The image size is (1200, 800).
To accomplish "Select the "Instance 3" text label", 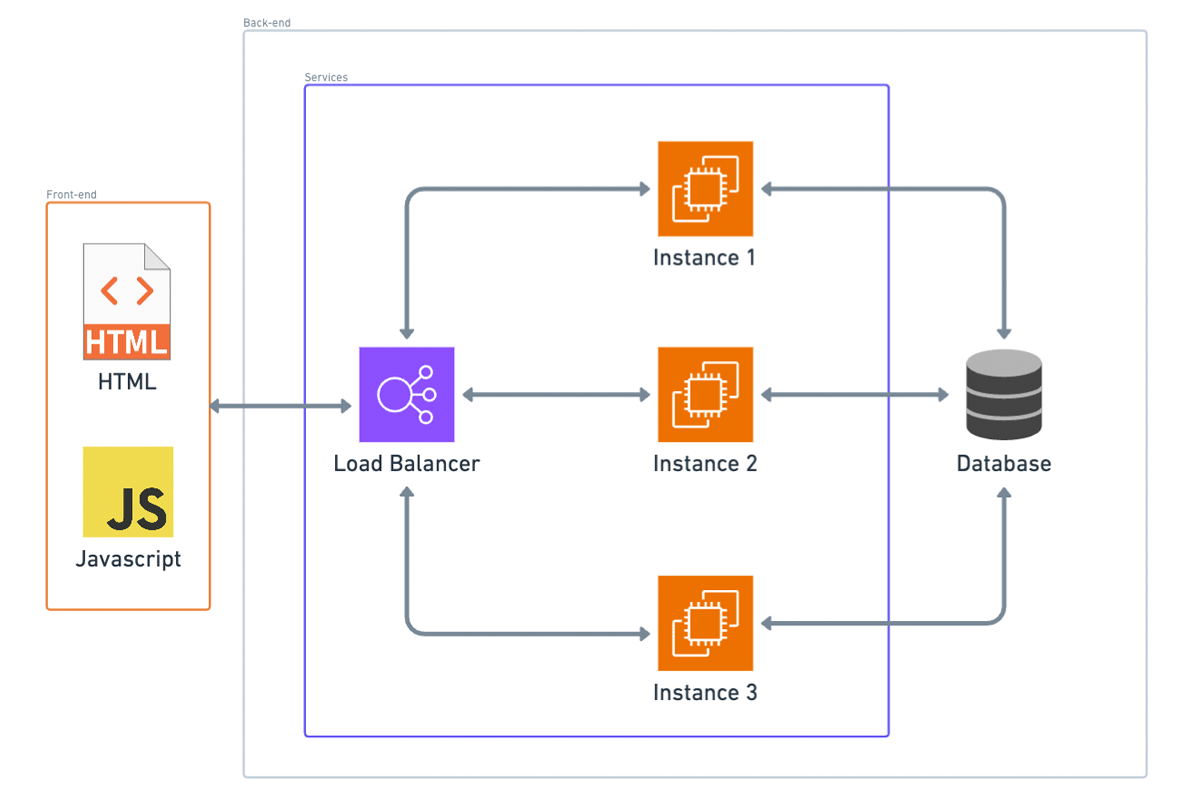I will tap(704, 692).
